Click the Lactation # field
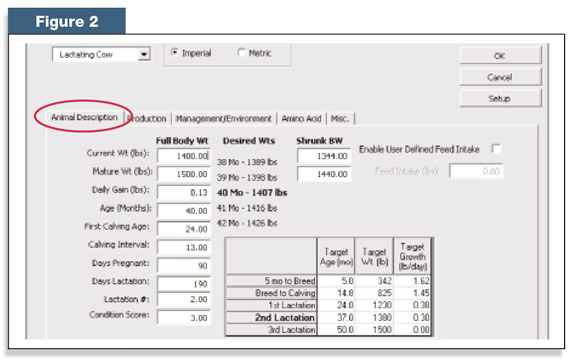This screenshot has width=575, height=363. pos(184,300)
